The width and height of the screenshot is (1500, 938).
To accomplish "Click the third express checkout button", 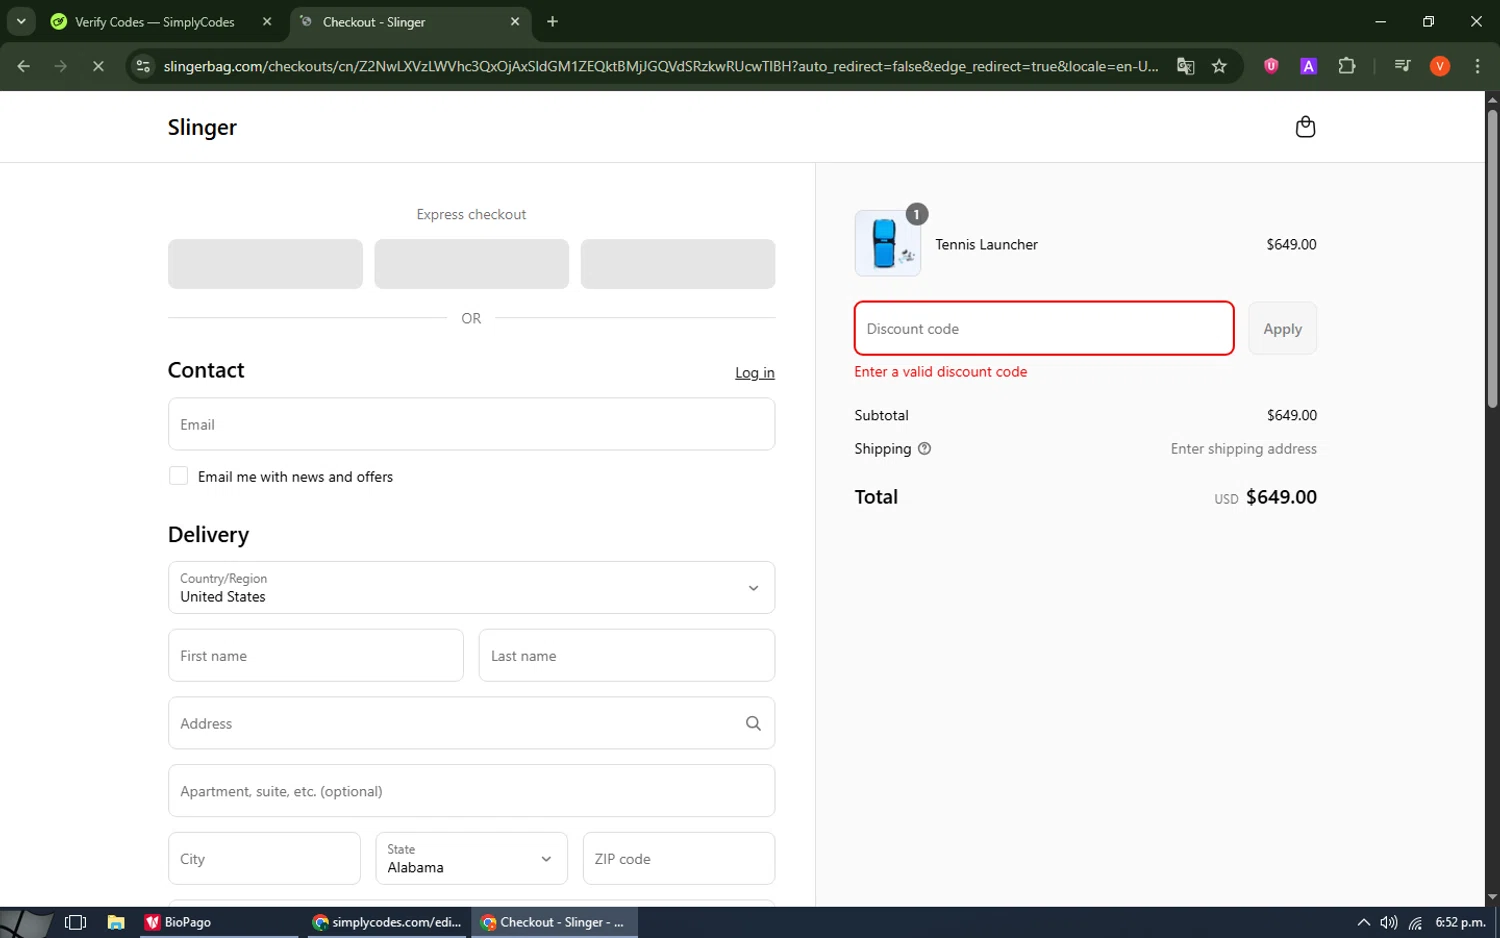I will coord(678,264).
